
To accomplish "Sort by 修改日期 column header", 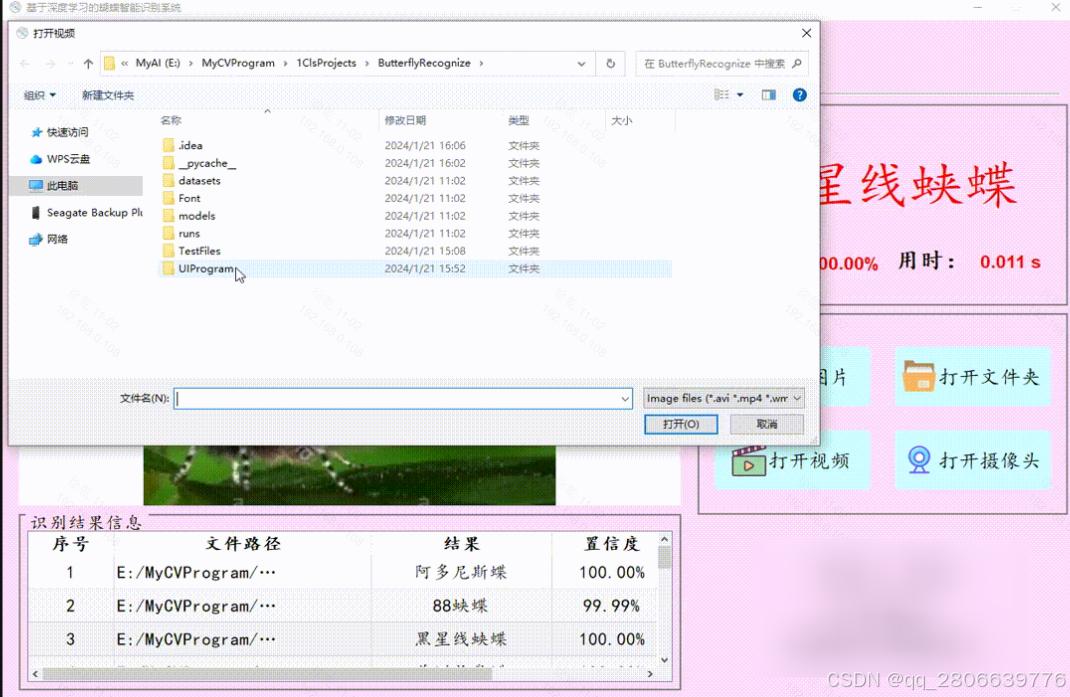I will click(x=405, y=120).
